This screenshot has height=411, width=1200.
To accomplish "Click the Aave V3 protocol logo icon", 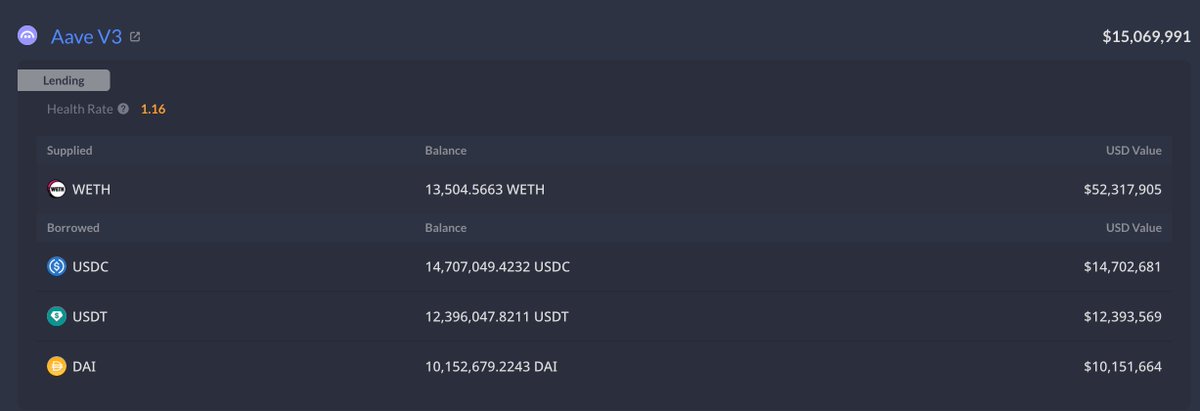I will coord(27,36).
